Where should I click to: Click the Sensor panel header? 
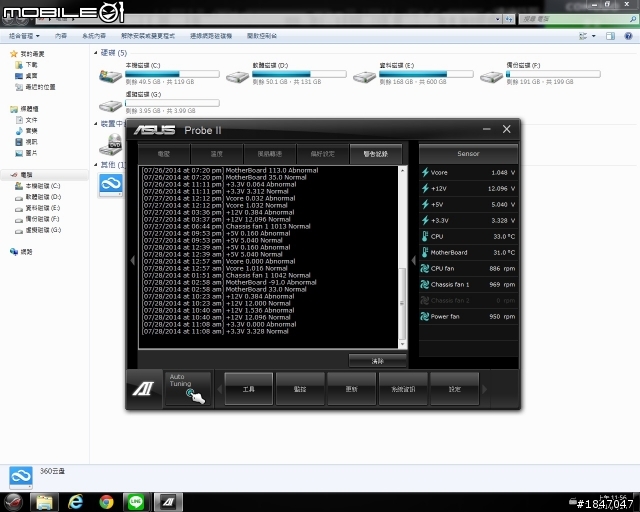[x=468, y=154]
